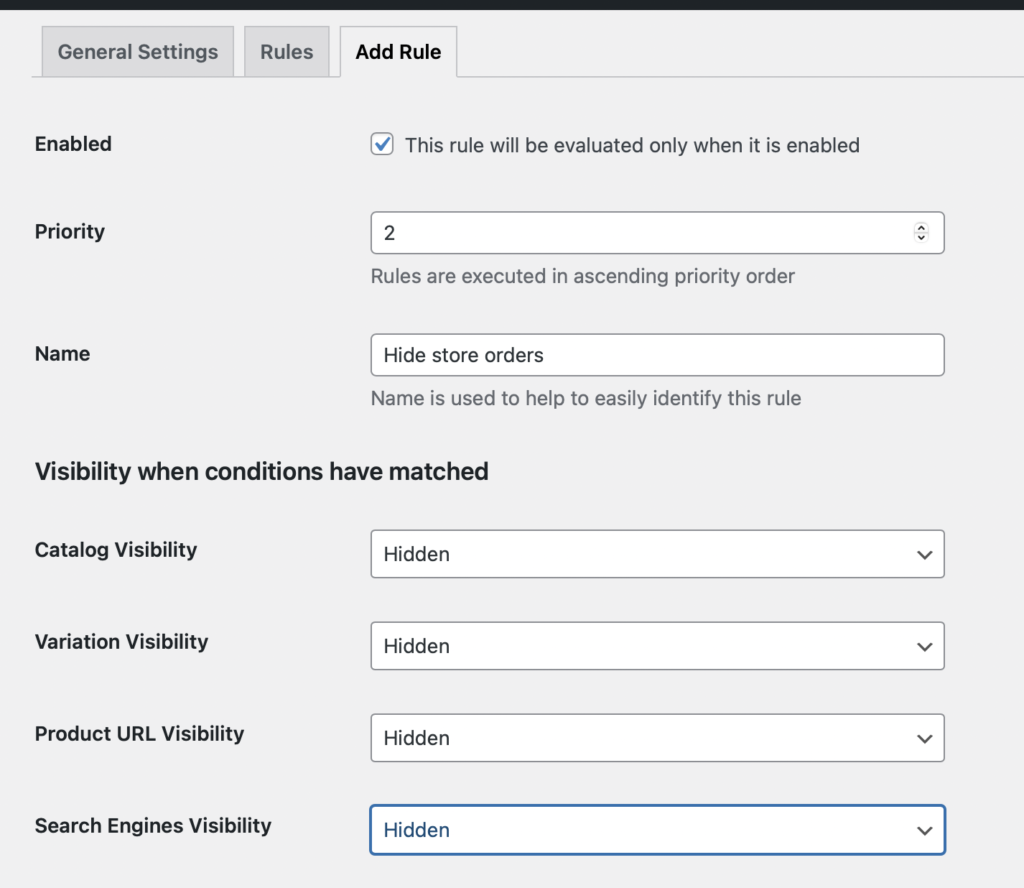Switch to the Rules tab
Image resolution: width=1024 pixels, height=888 pixels.
[x=286, y=52]
